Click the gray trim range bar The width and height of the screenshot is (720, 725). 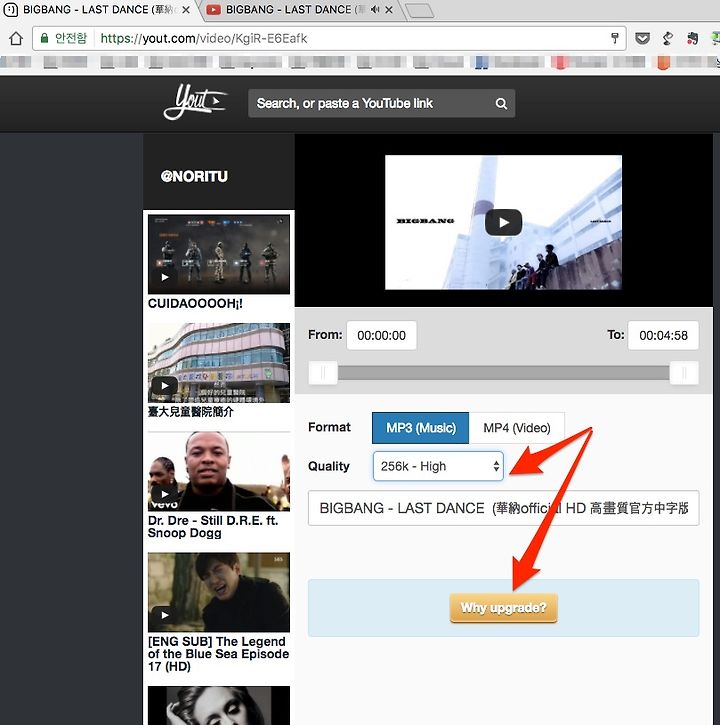pos(503,373)
